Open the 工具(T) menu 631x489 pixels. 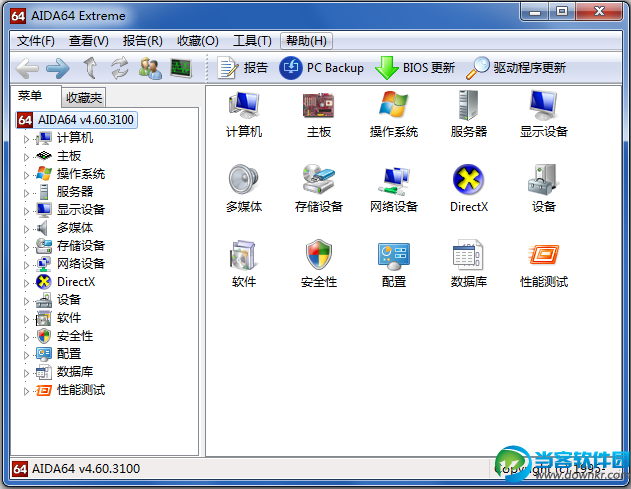252,41
